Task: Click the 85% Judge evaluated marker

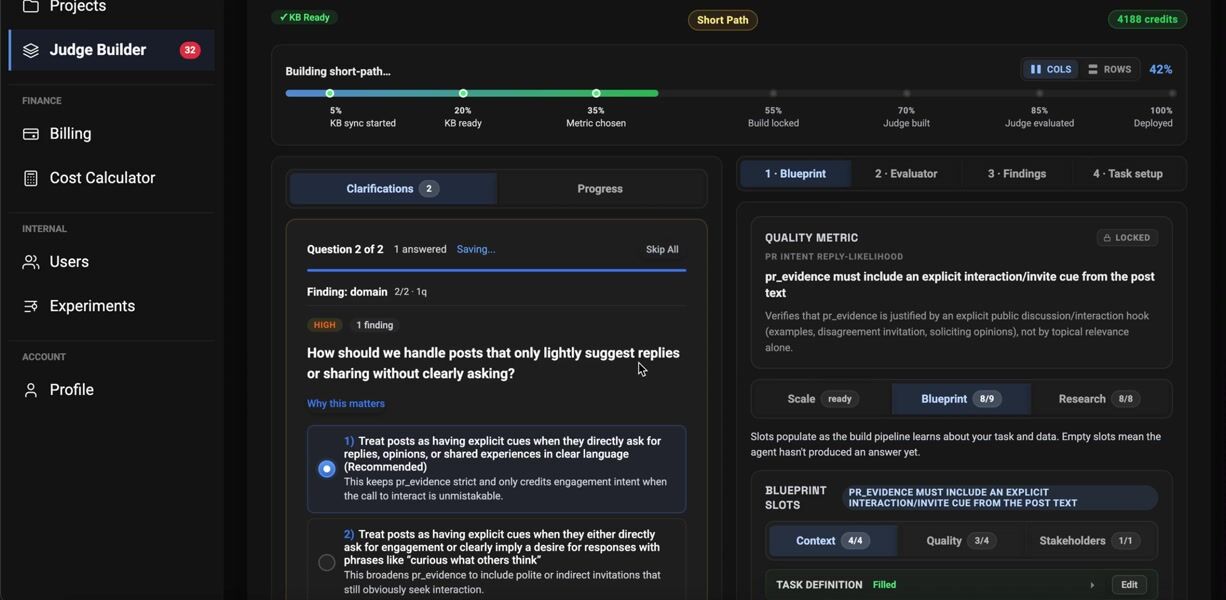Action: point(1039,94)
